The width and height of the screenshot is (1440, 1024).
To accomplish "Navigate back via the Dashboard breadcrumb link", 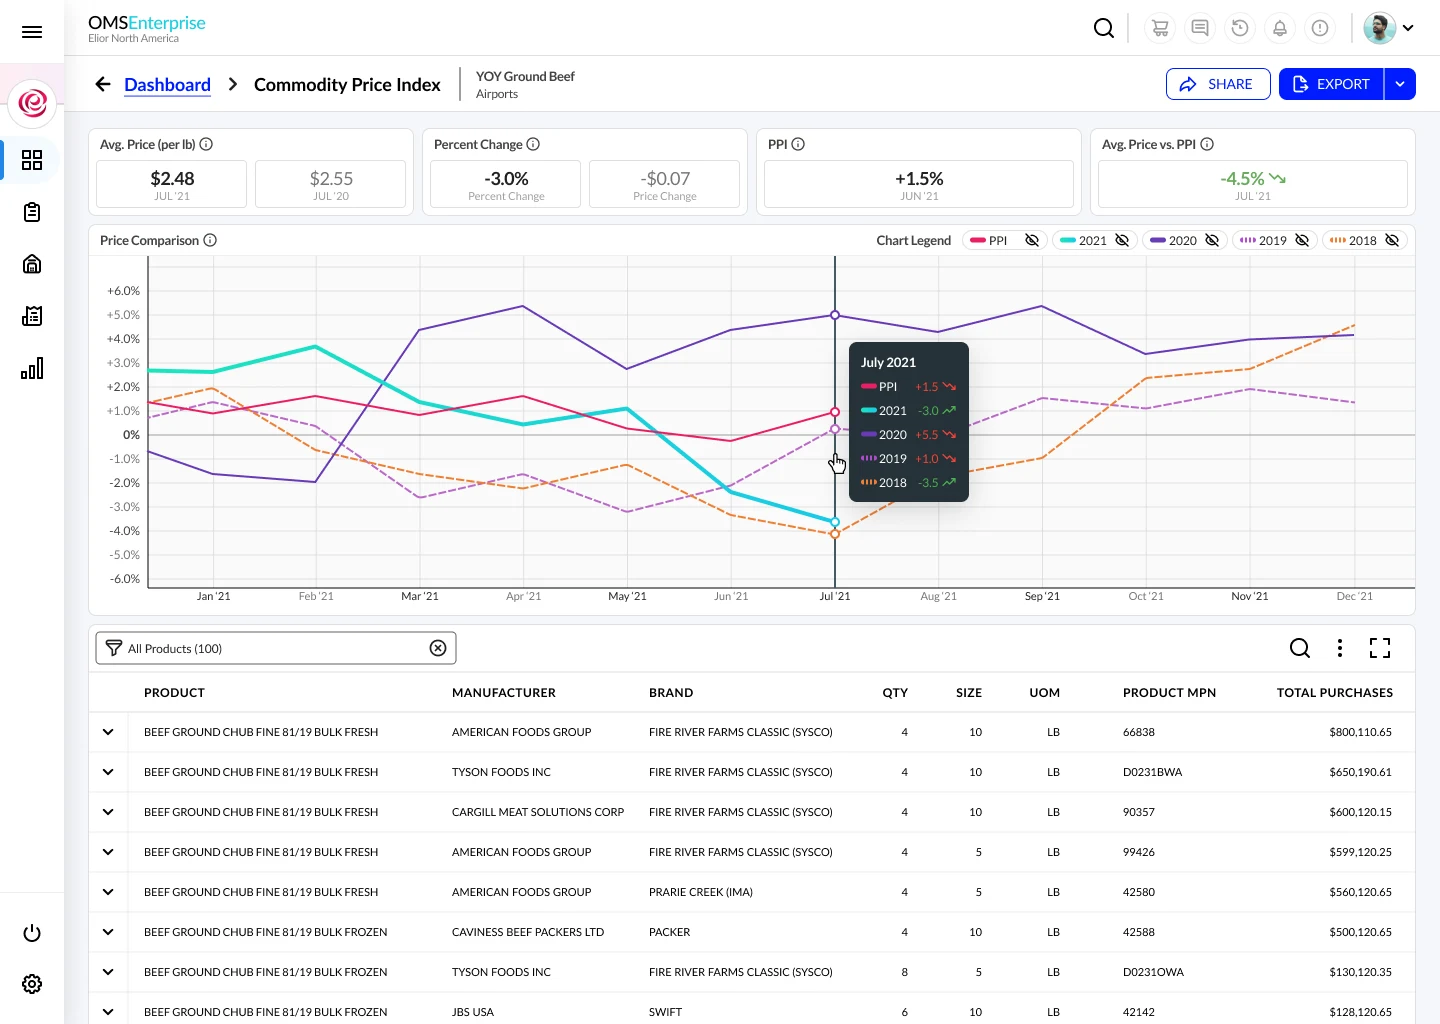I will [x=167, y=84].
